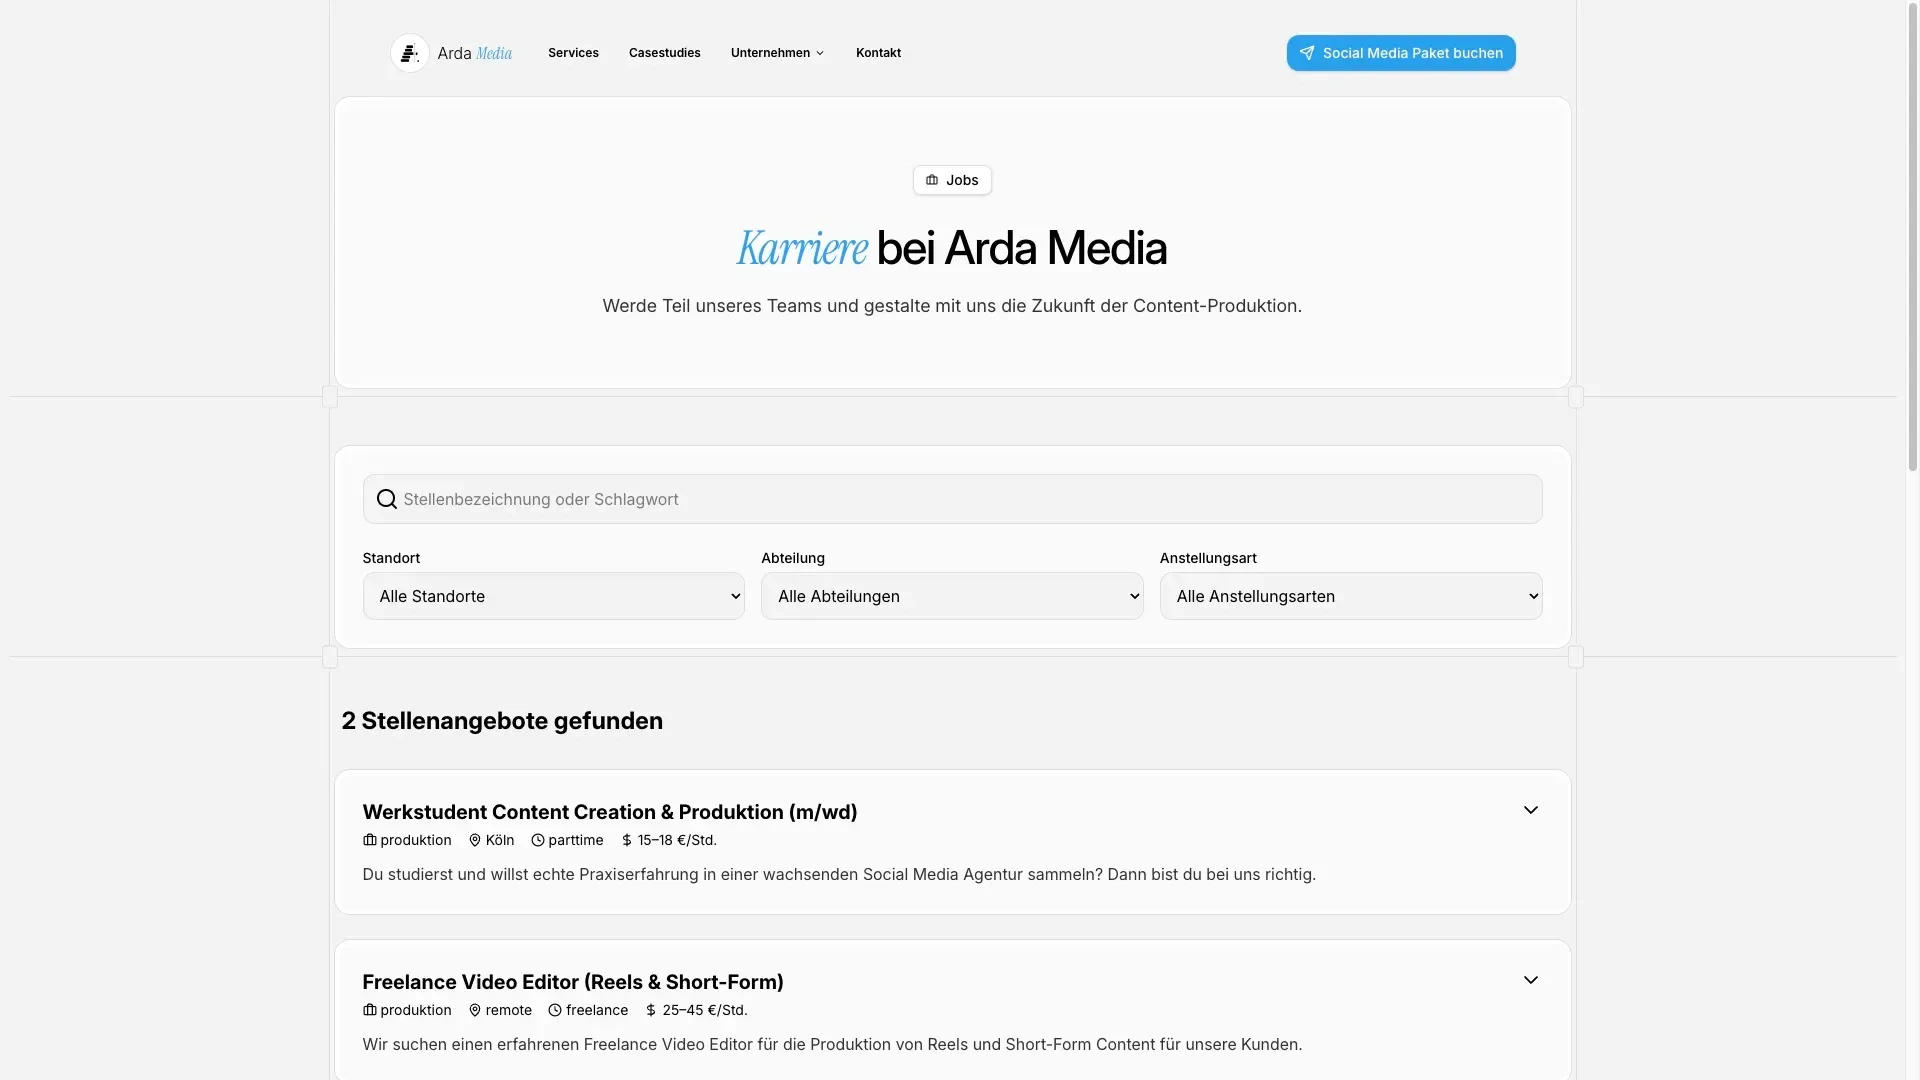
Task: Click the 'freelance' employment type text
Action: pyautogui.click(x=597, y=1010)
